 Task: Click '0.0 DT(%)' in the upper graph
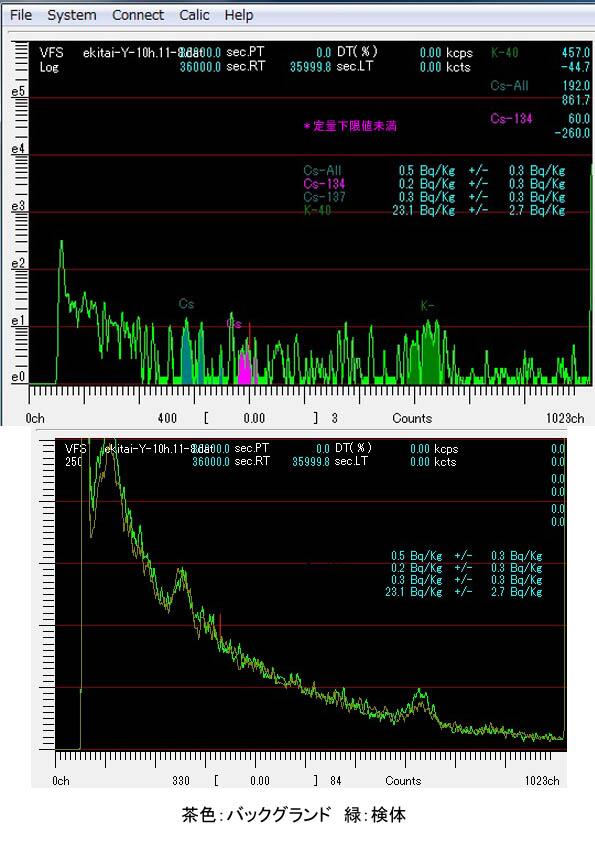(x=347, y=52)
